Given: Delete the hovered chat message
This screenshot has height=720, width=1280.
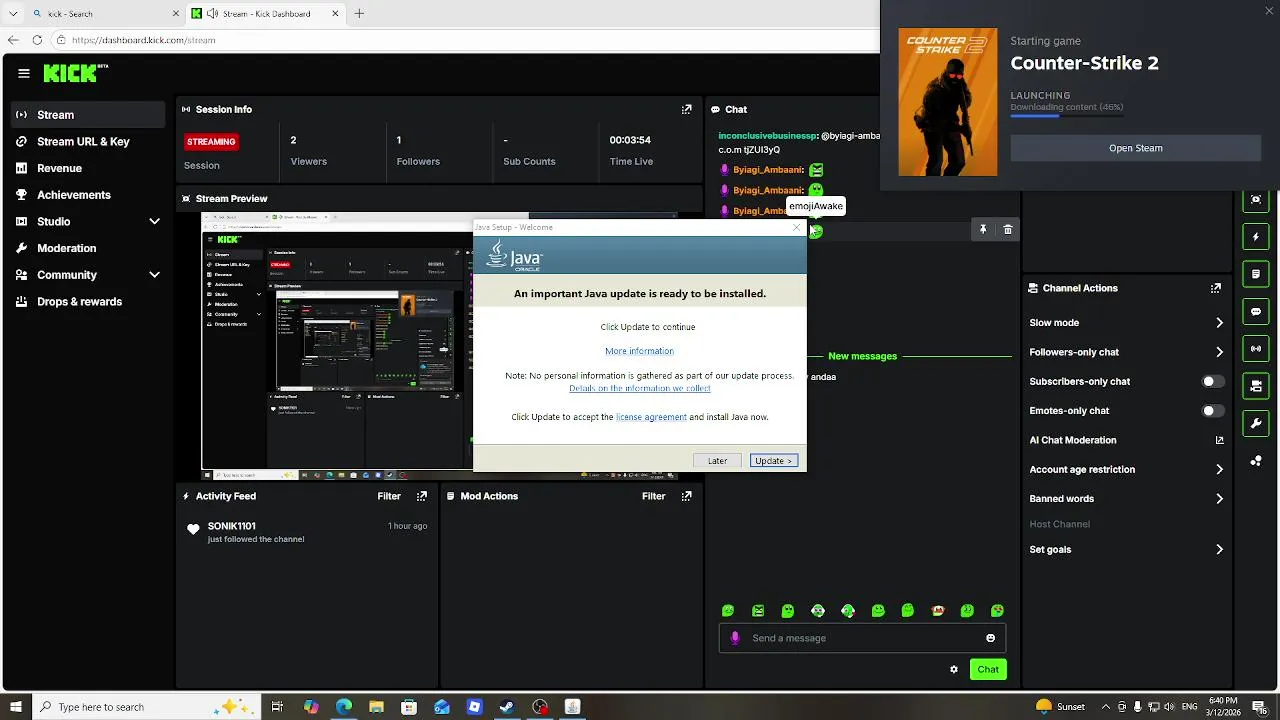Looking at the screenshot, I should [x=1008, y=230].
